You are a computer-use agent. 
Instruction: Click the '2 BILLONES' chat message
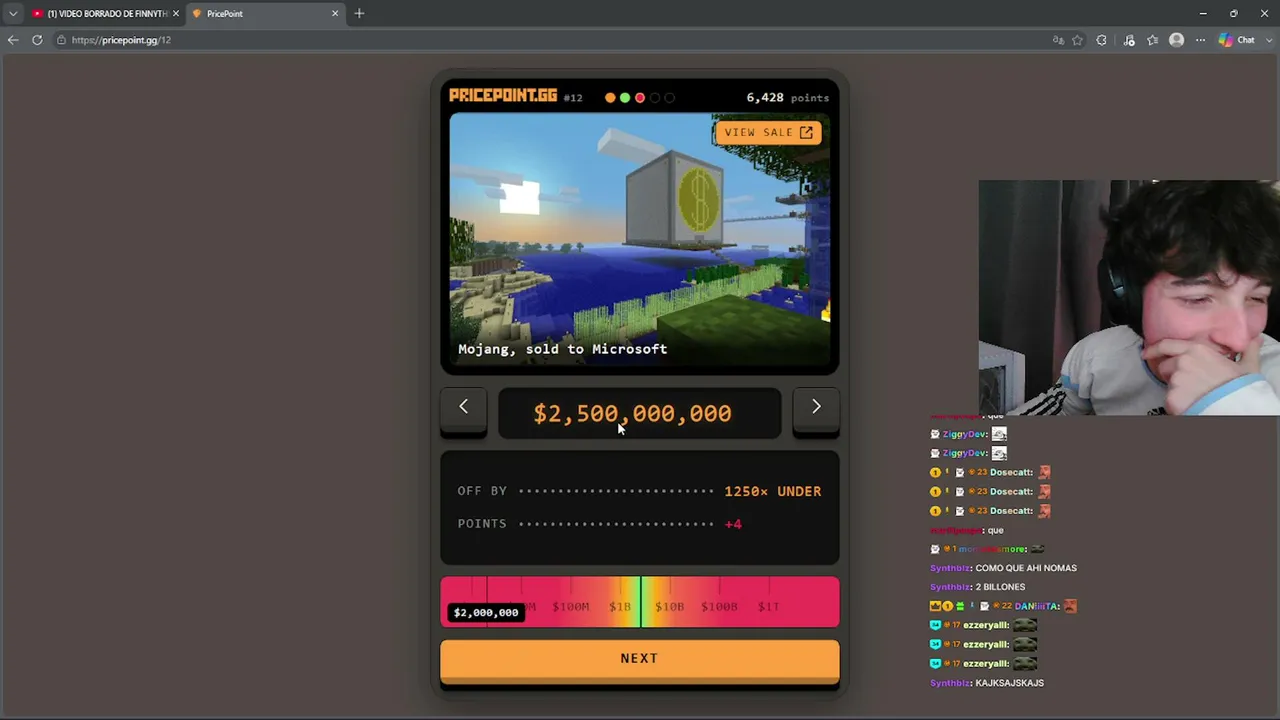tap(1000, 587)
